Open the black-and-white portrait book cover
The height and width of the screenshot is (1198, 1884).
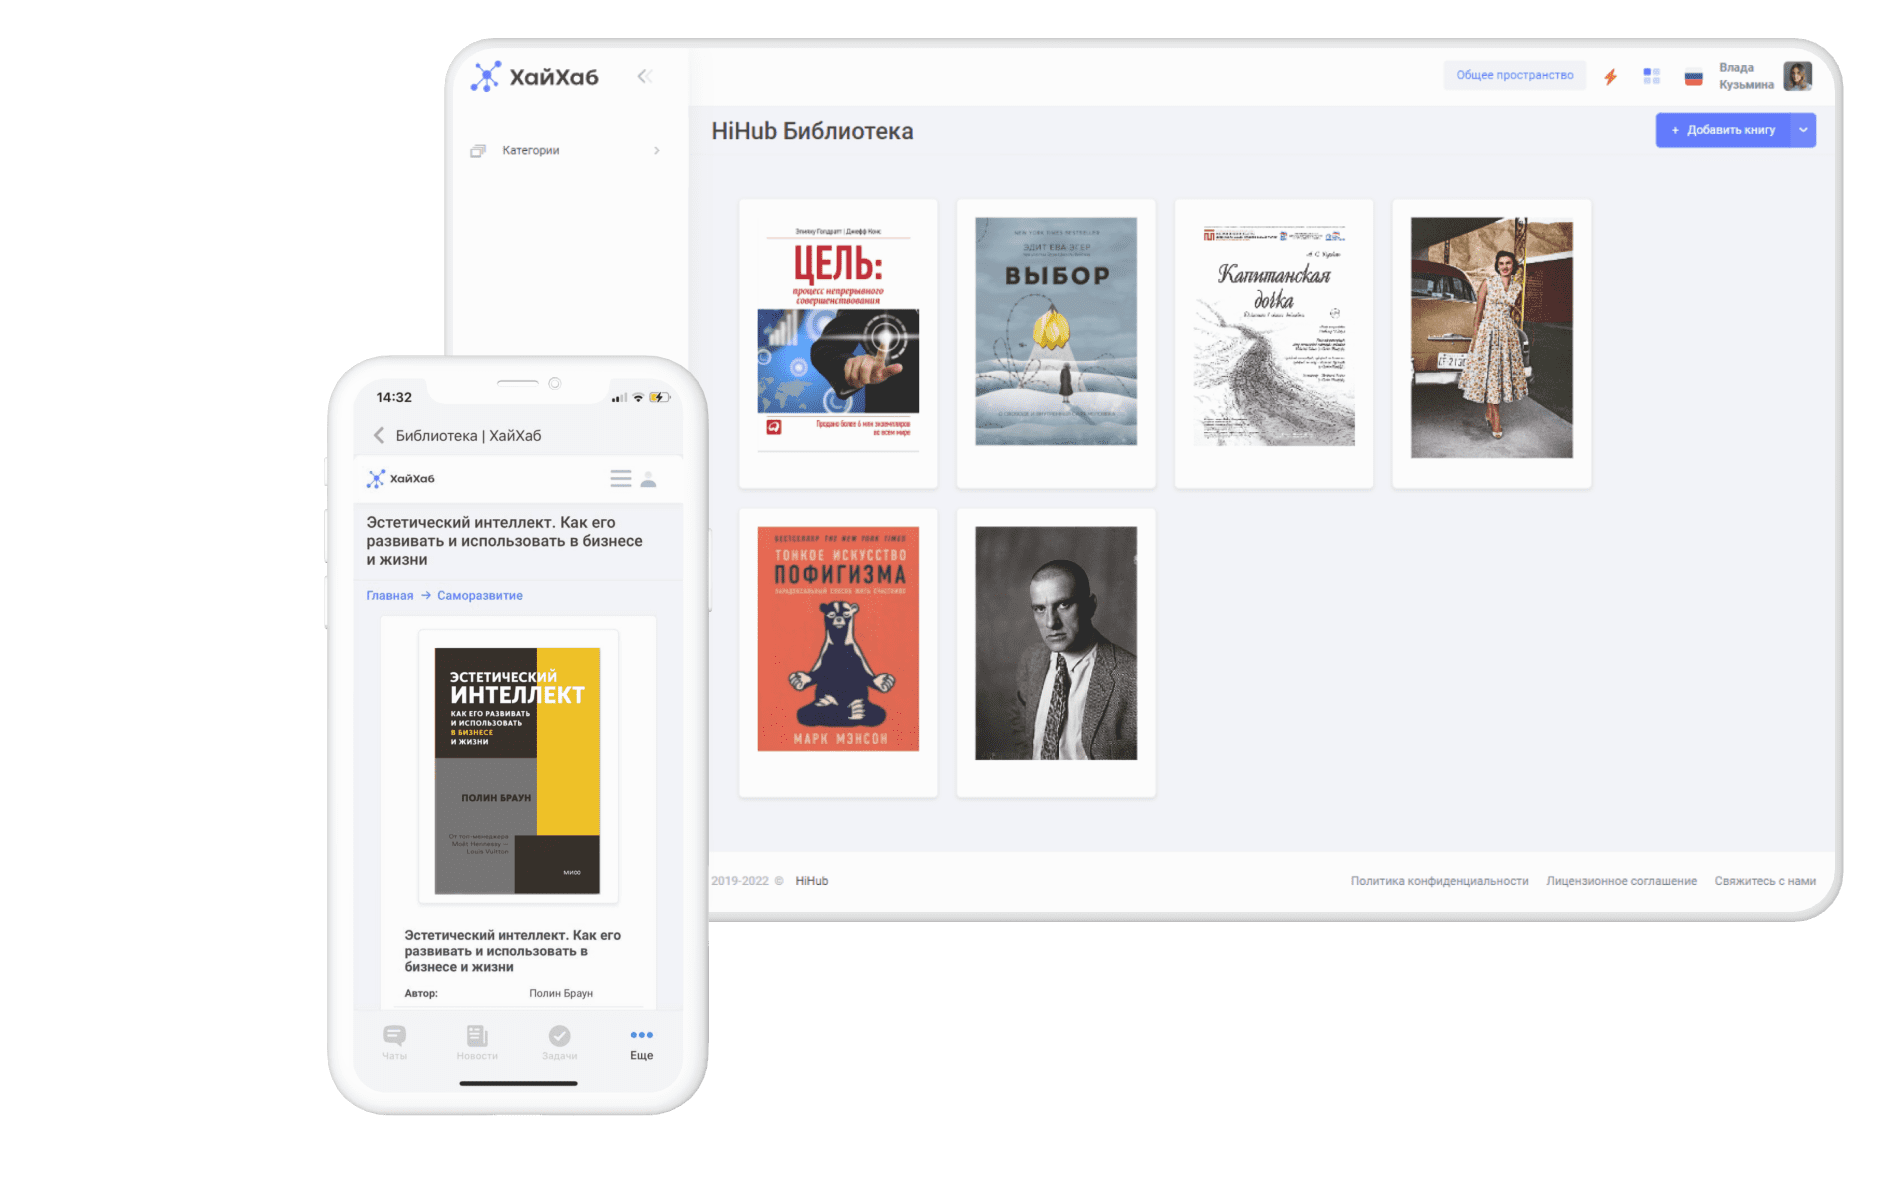(1056, 643)
